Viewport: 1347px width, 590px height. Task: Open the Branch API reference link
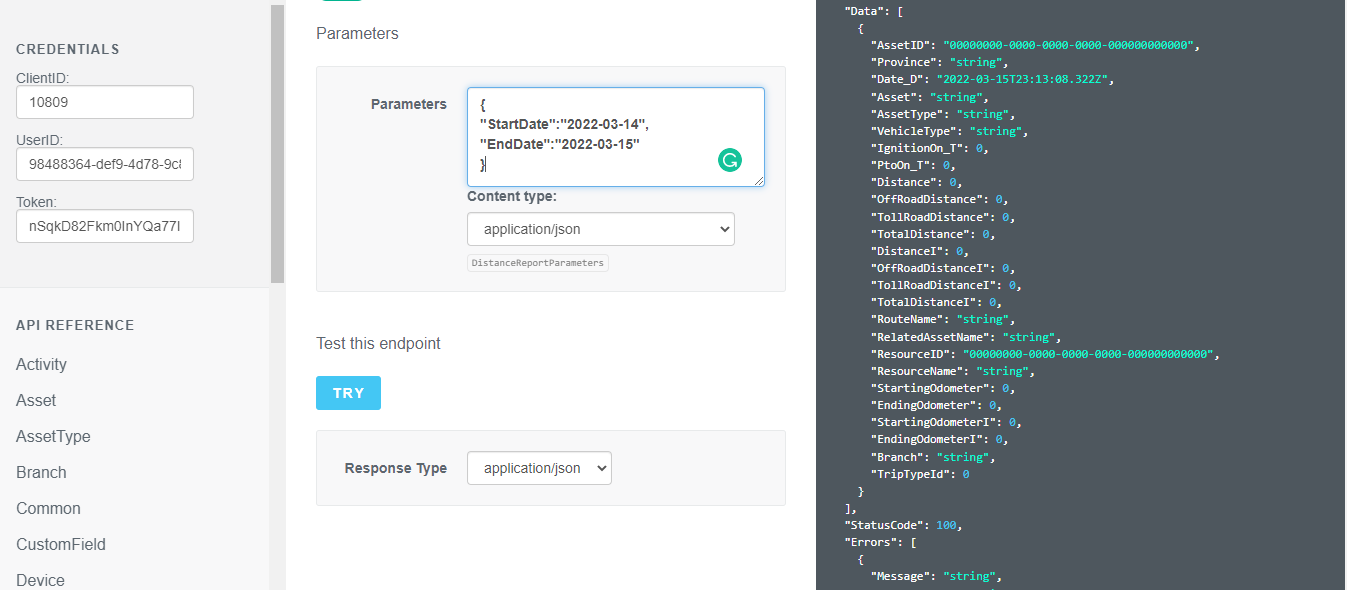(41, 472)
